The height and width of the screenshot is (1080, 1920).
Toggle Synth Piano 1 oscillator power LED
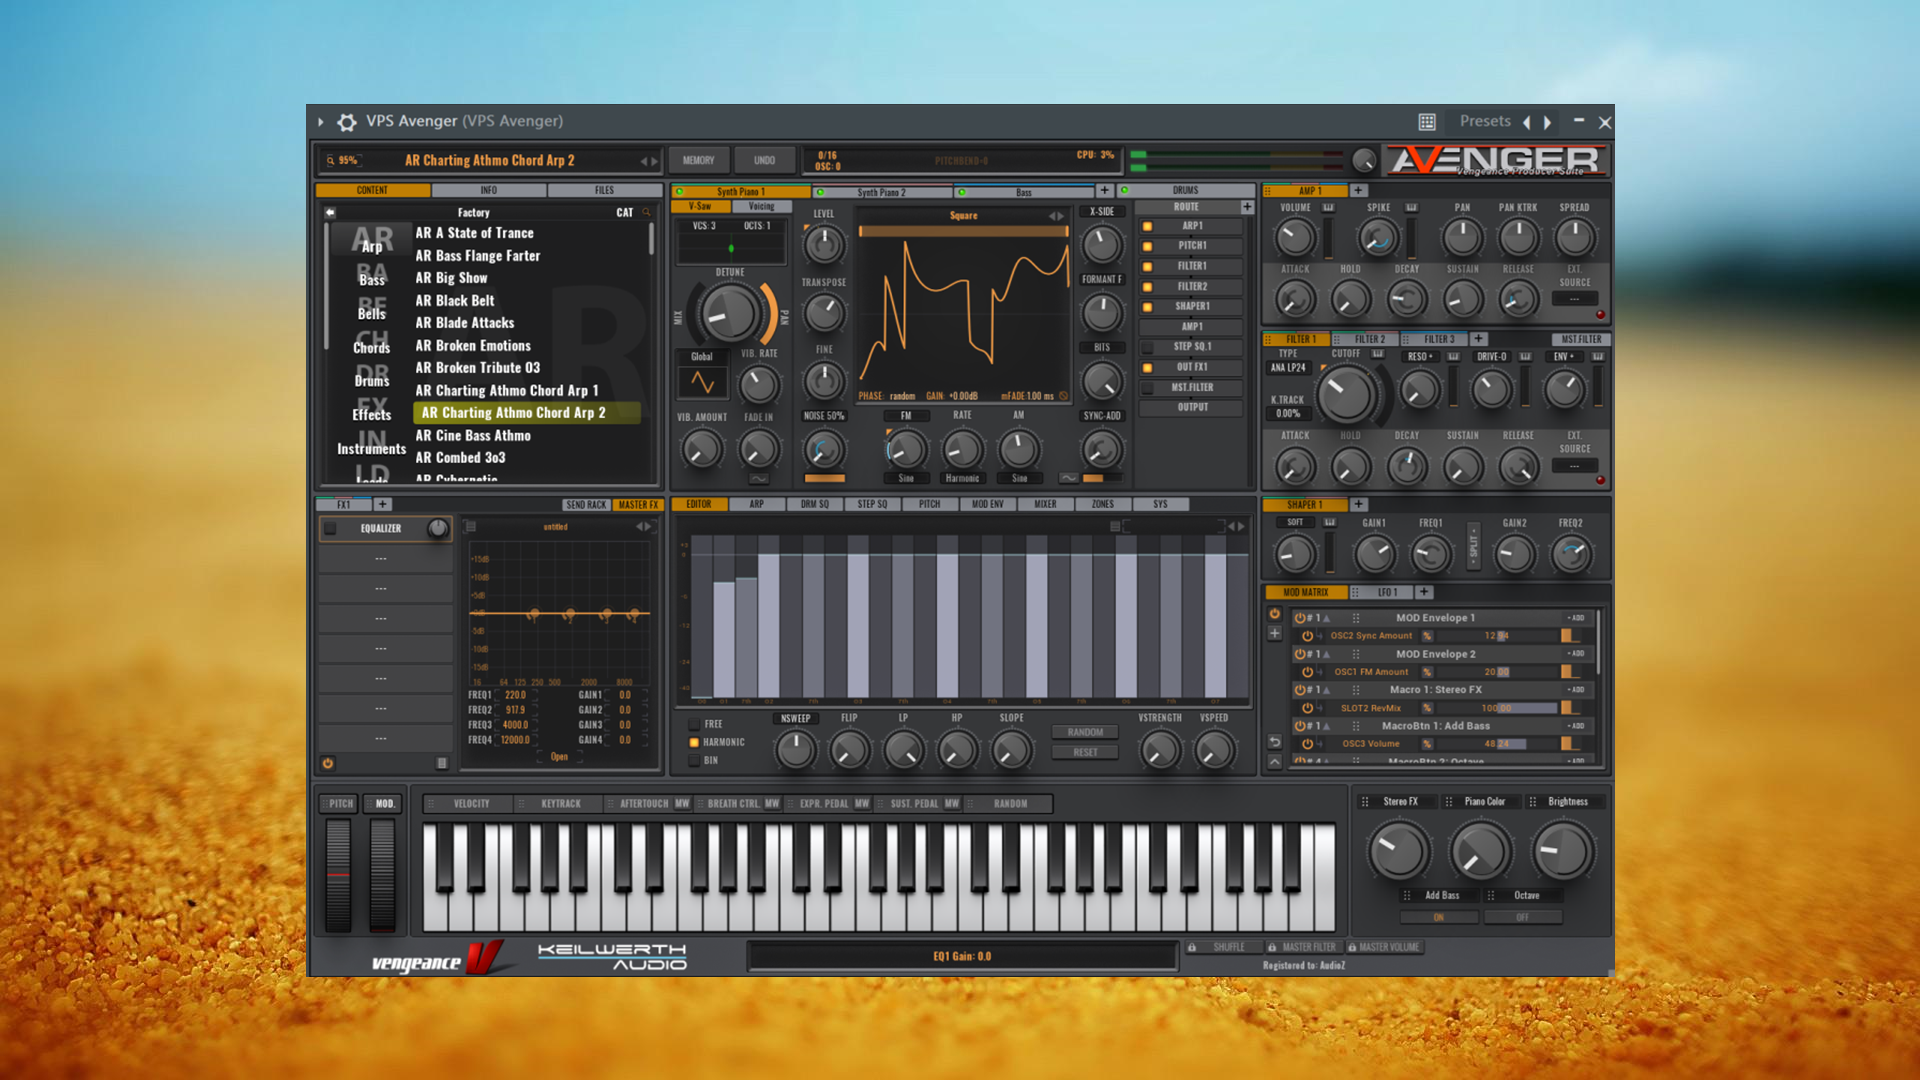point(680,192)
